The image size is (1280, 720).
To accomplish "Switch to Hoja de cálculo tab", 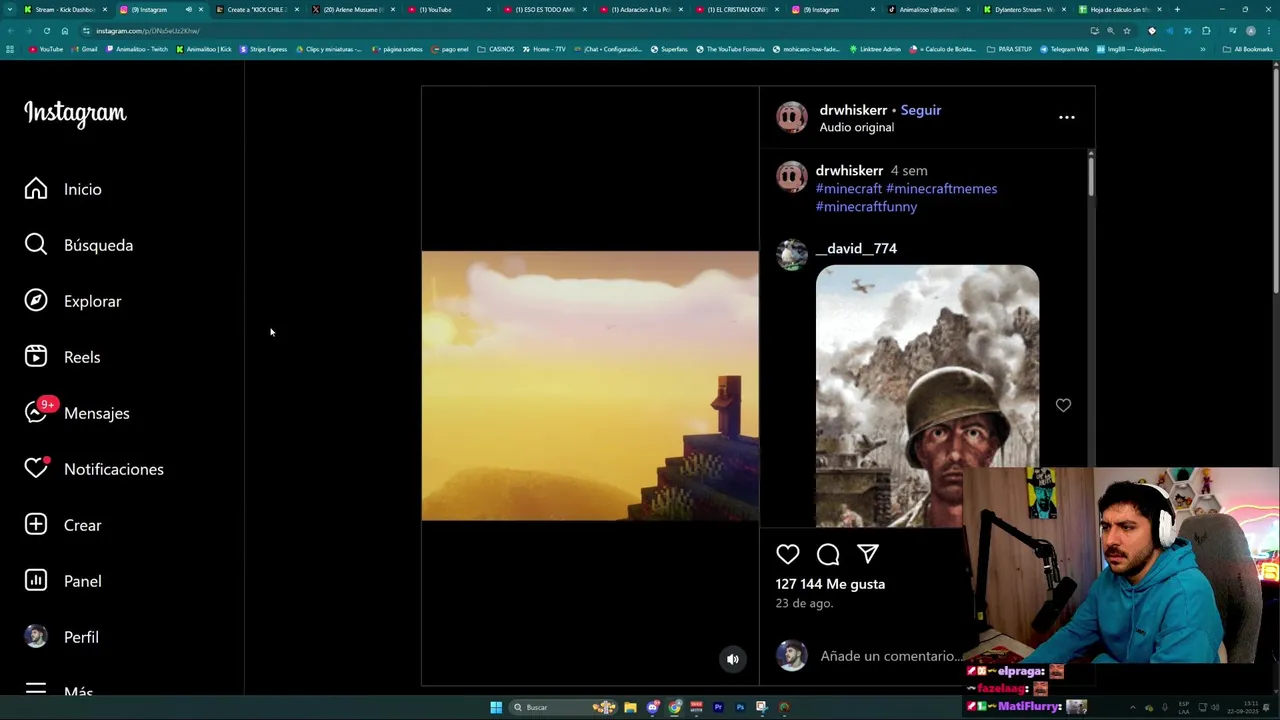I will click(x=1120, y=9).
